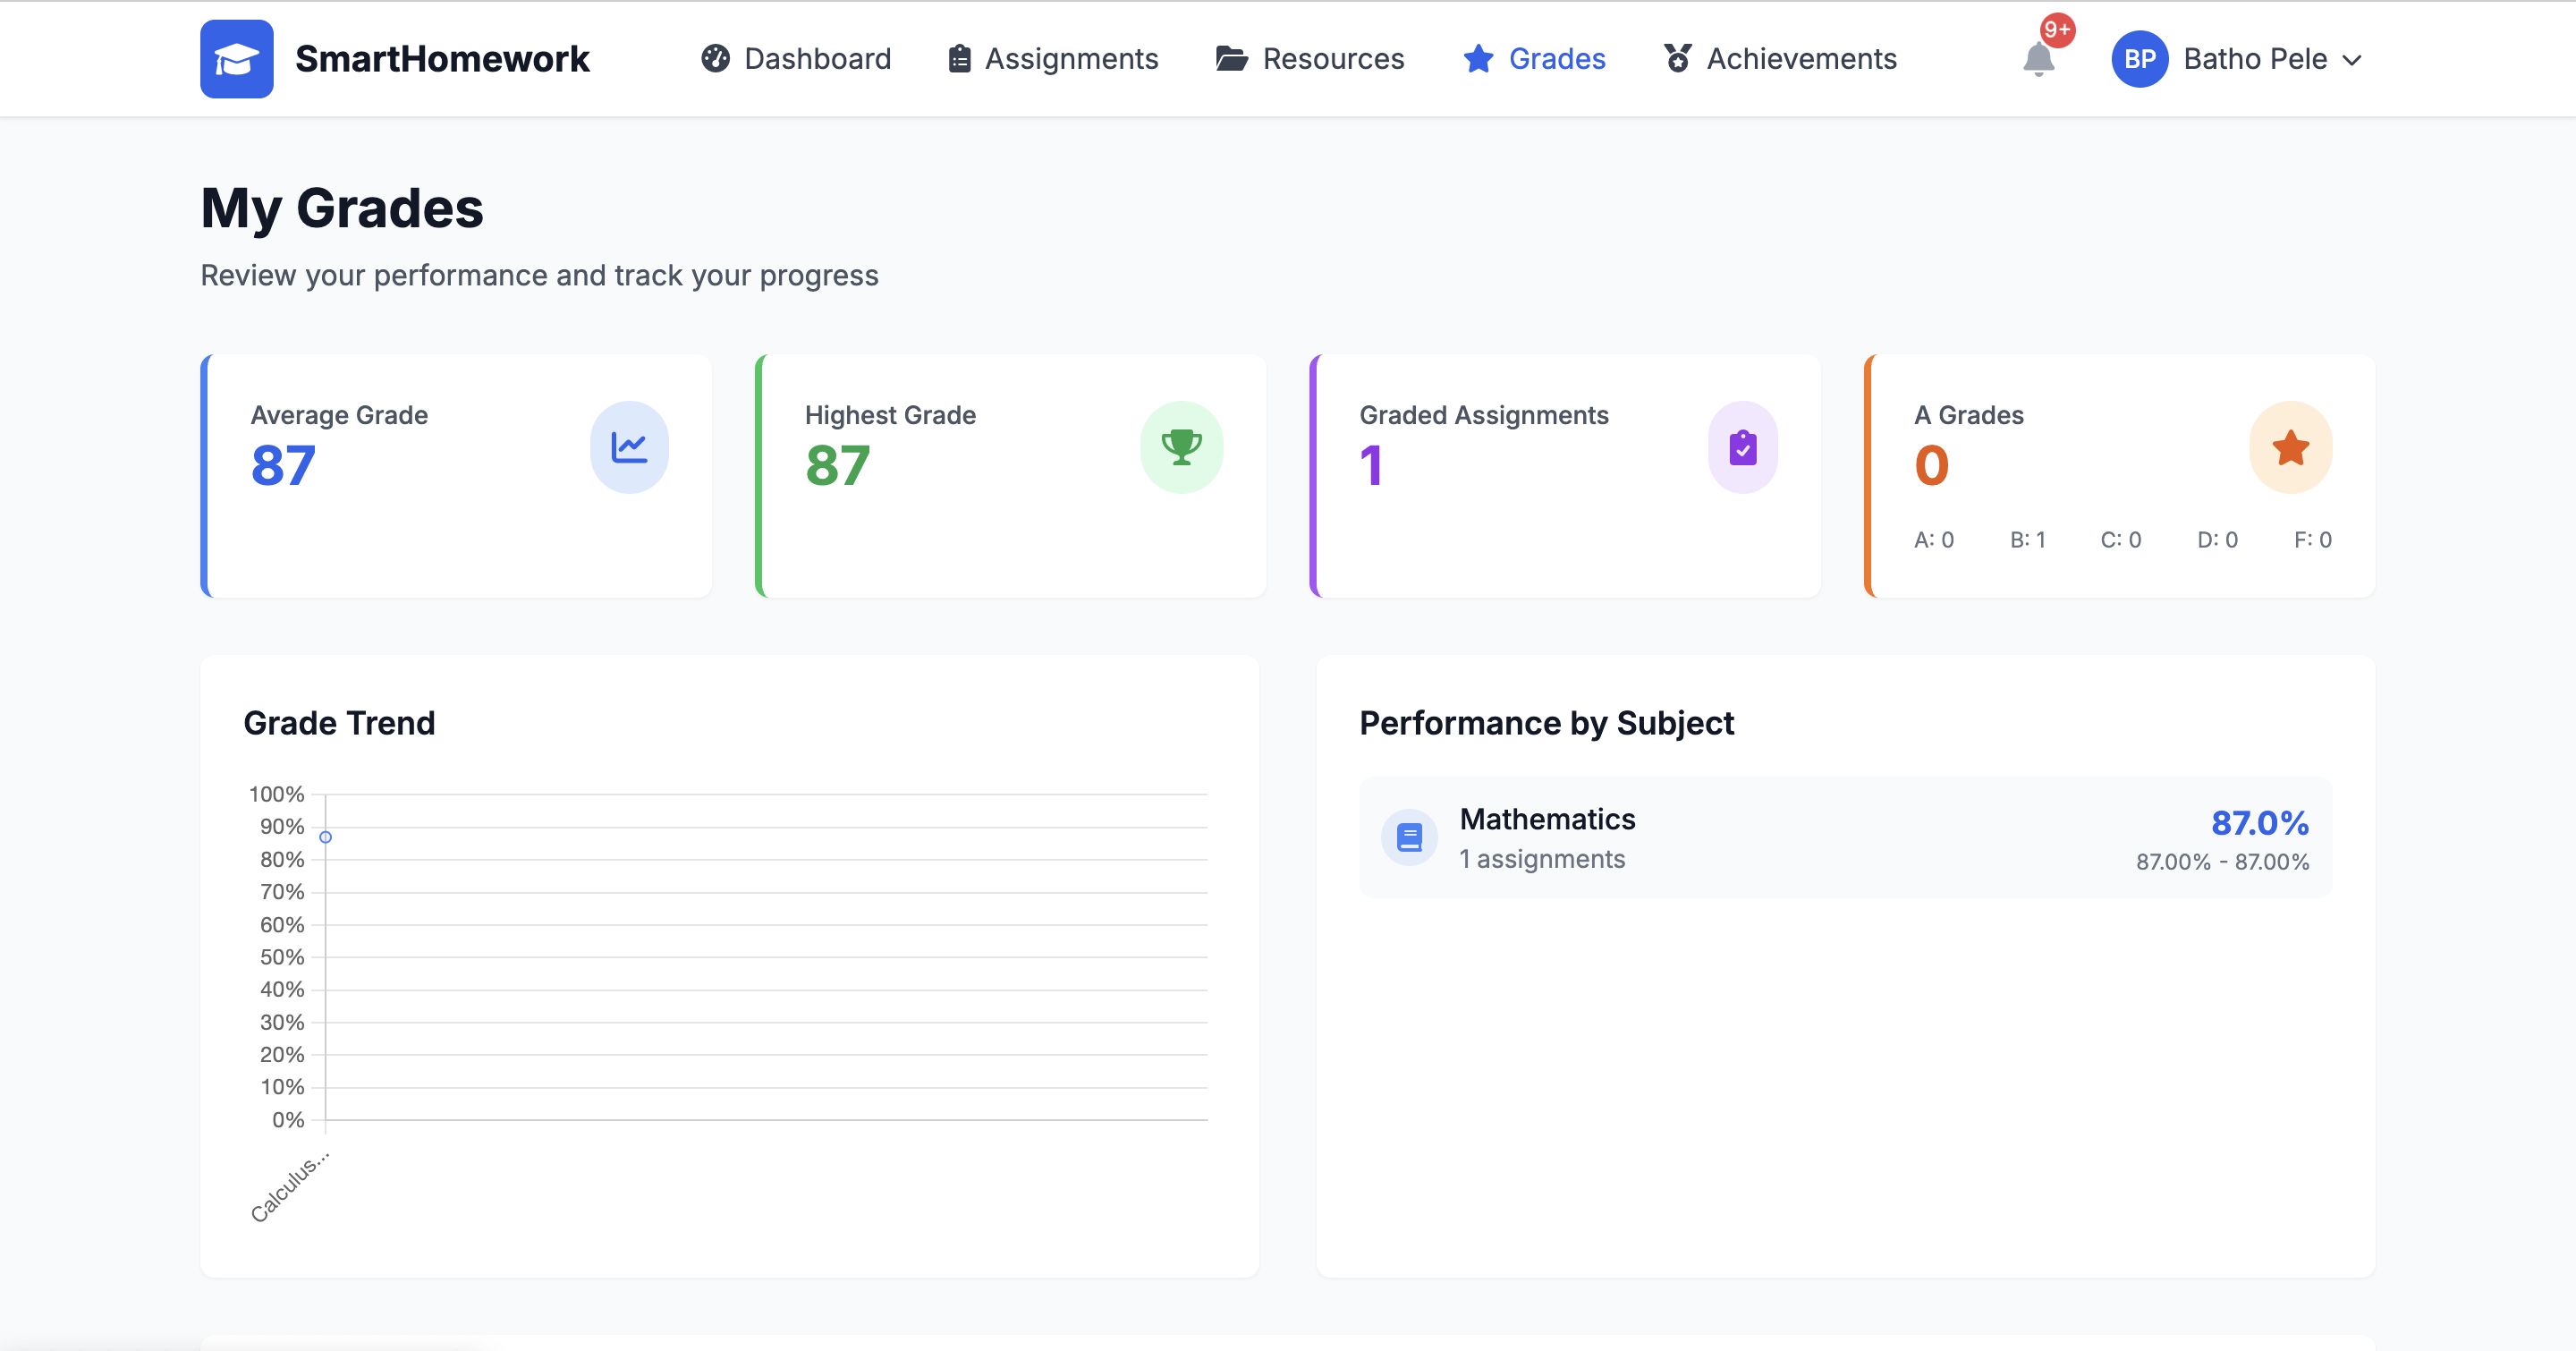Click the Highest Grade trophy icon
Viewport: 2576px width, 1351px height.
(1181, 447)
